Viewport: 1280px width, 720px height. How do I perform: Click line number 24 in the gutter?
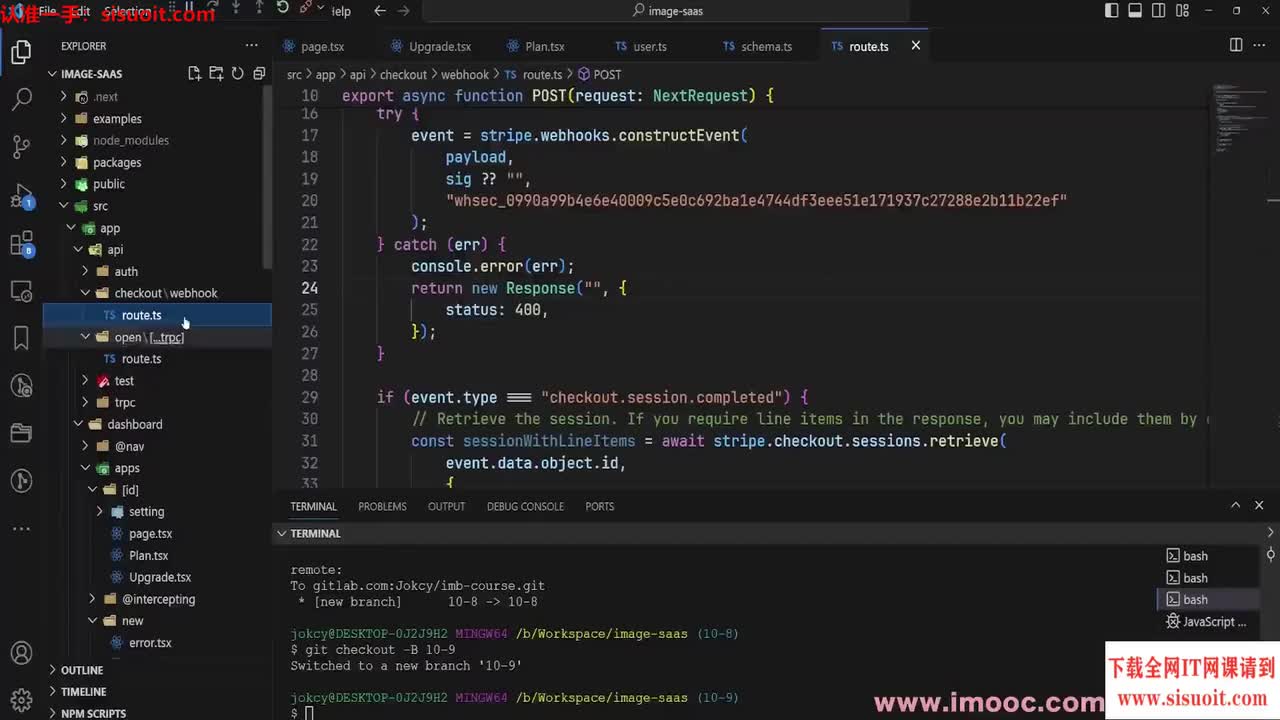point(309,288)
